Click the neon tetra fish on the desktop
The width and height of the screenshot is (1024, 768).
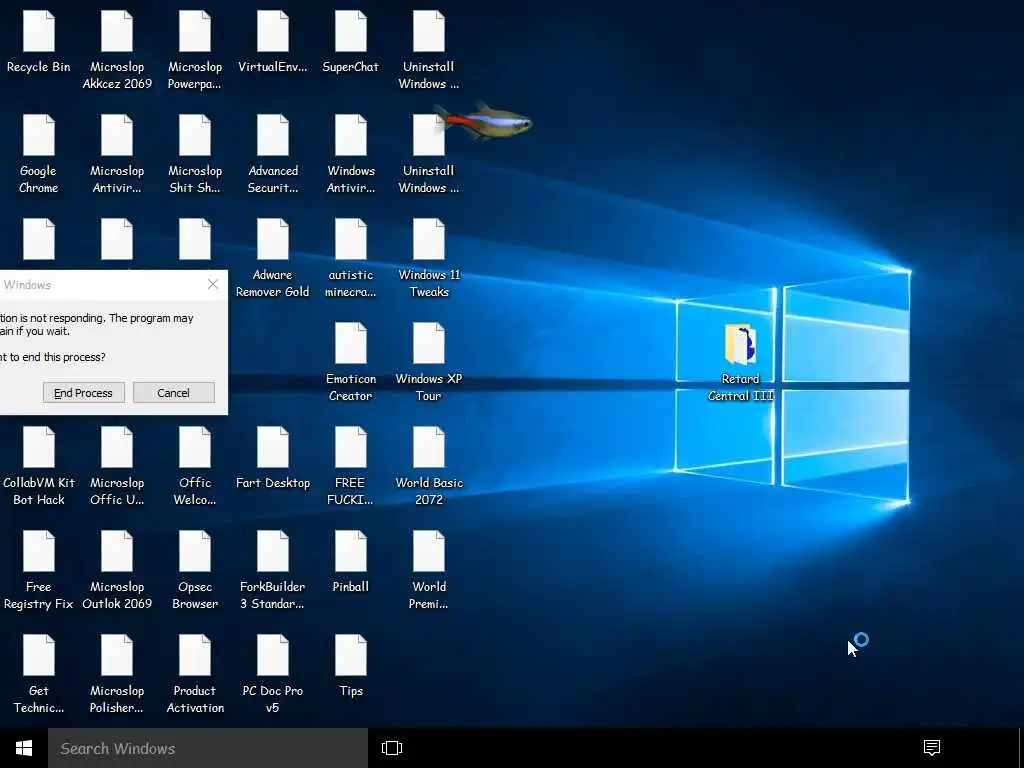487,121
